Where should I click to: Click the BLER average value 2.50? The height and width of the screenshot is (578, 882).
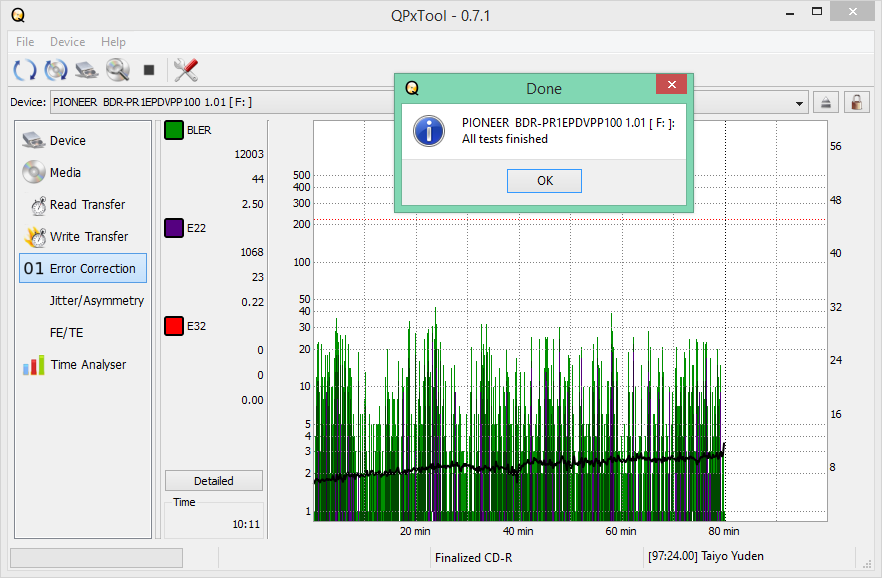pos(252,204)
